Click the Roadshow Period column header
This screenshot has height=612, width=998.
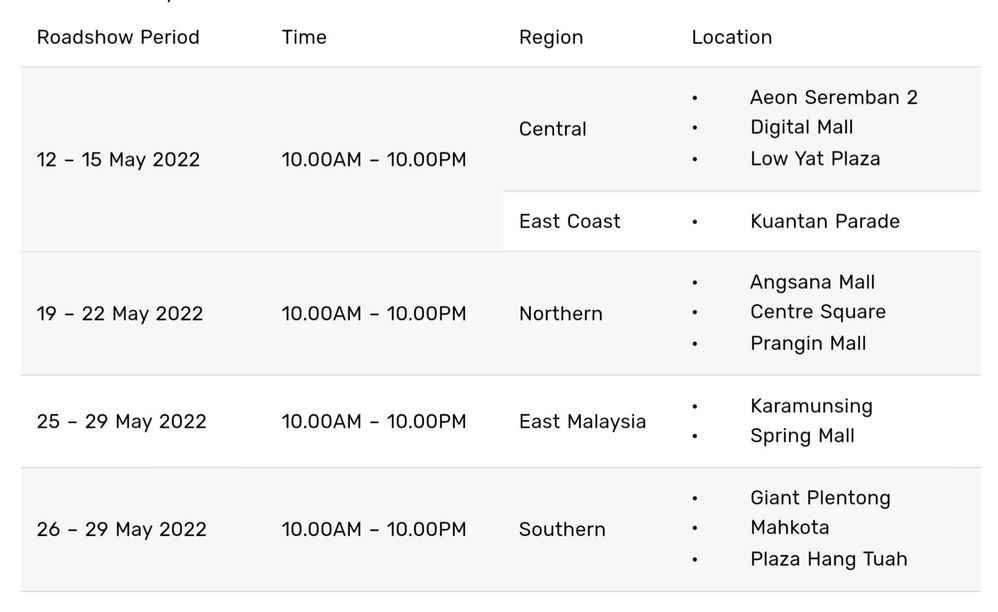pyautogui.click(x=118, y=38)
